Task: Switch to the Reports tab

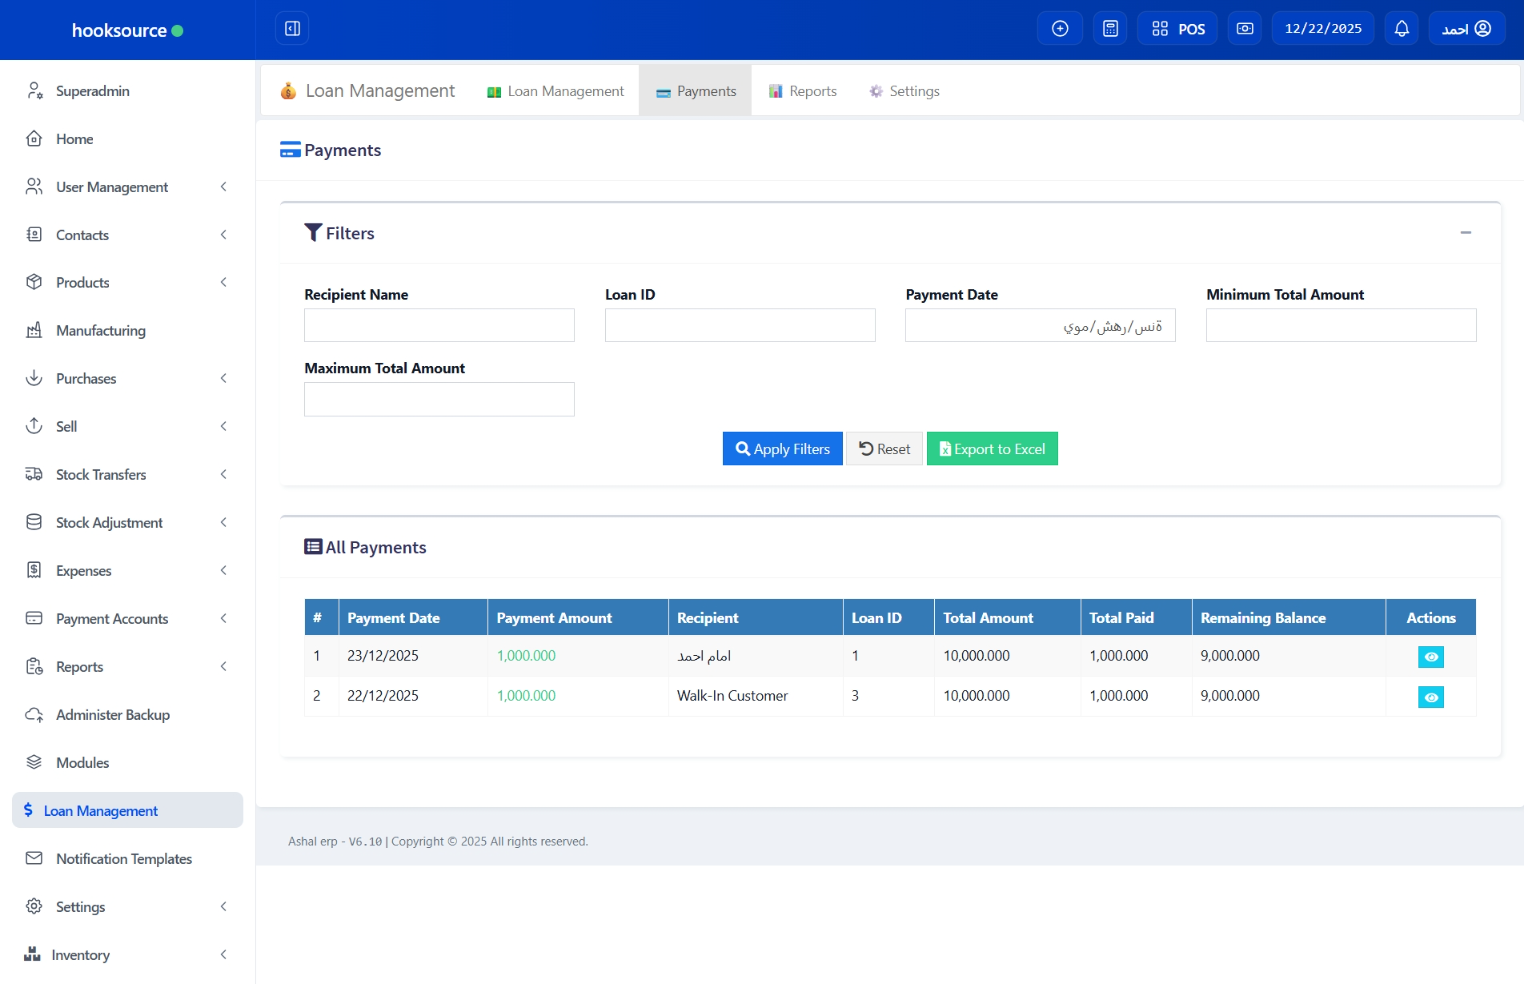Action: [803, 91]
